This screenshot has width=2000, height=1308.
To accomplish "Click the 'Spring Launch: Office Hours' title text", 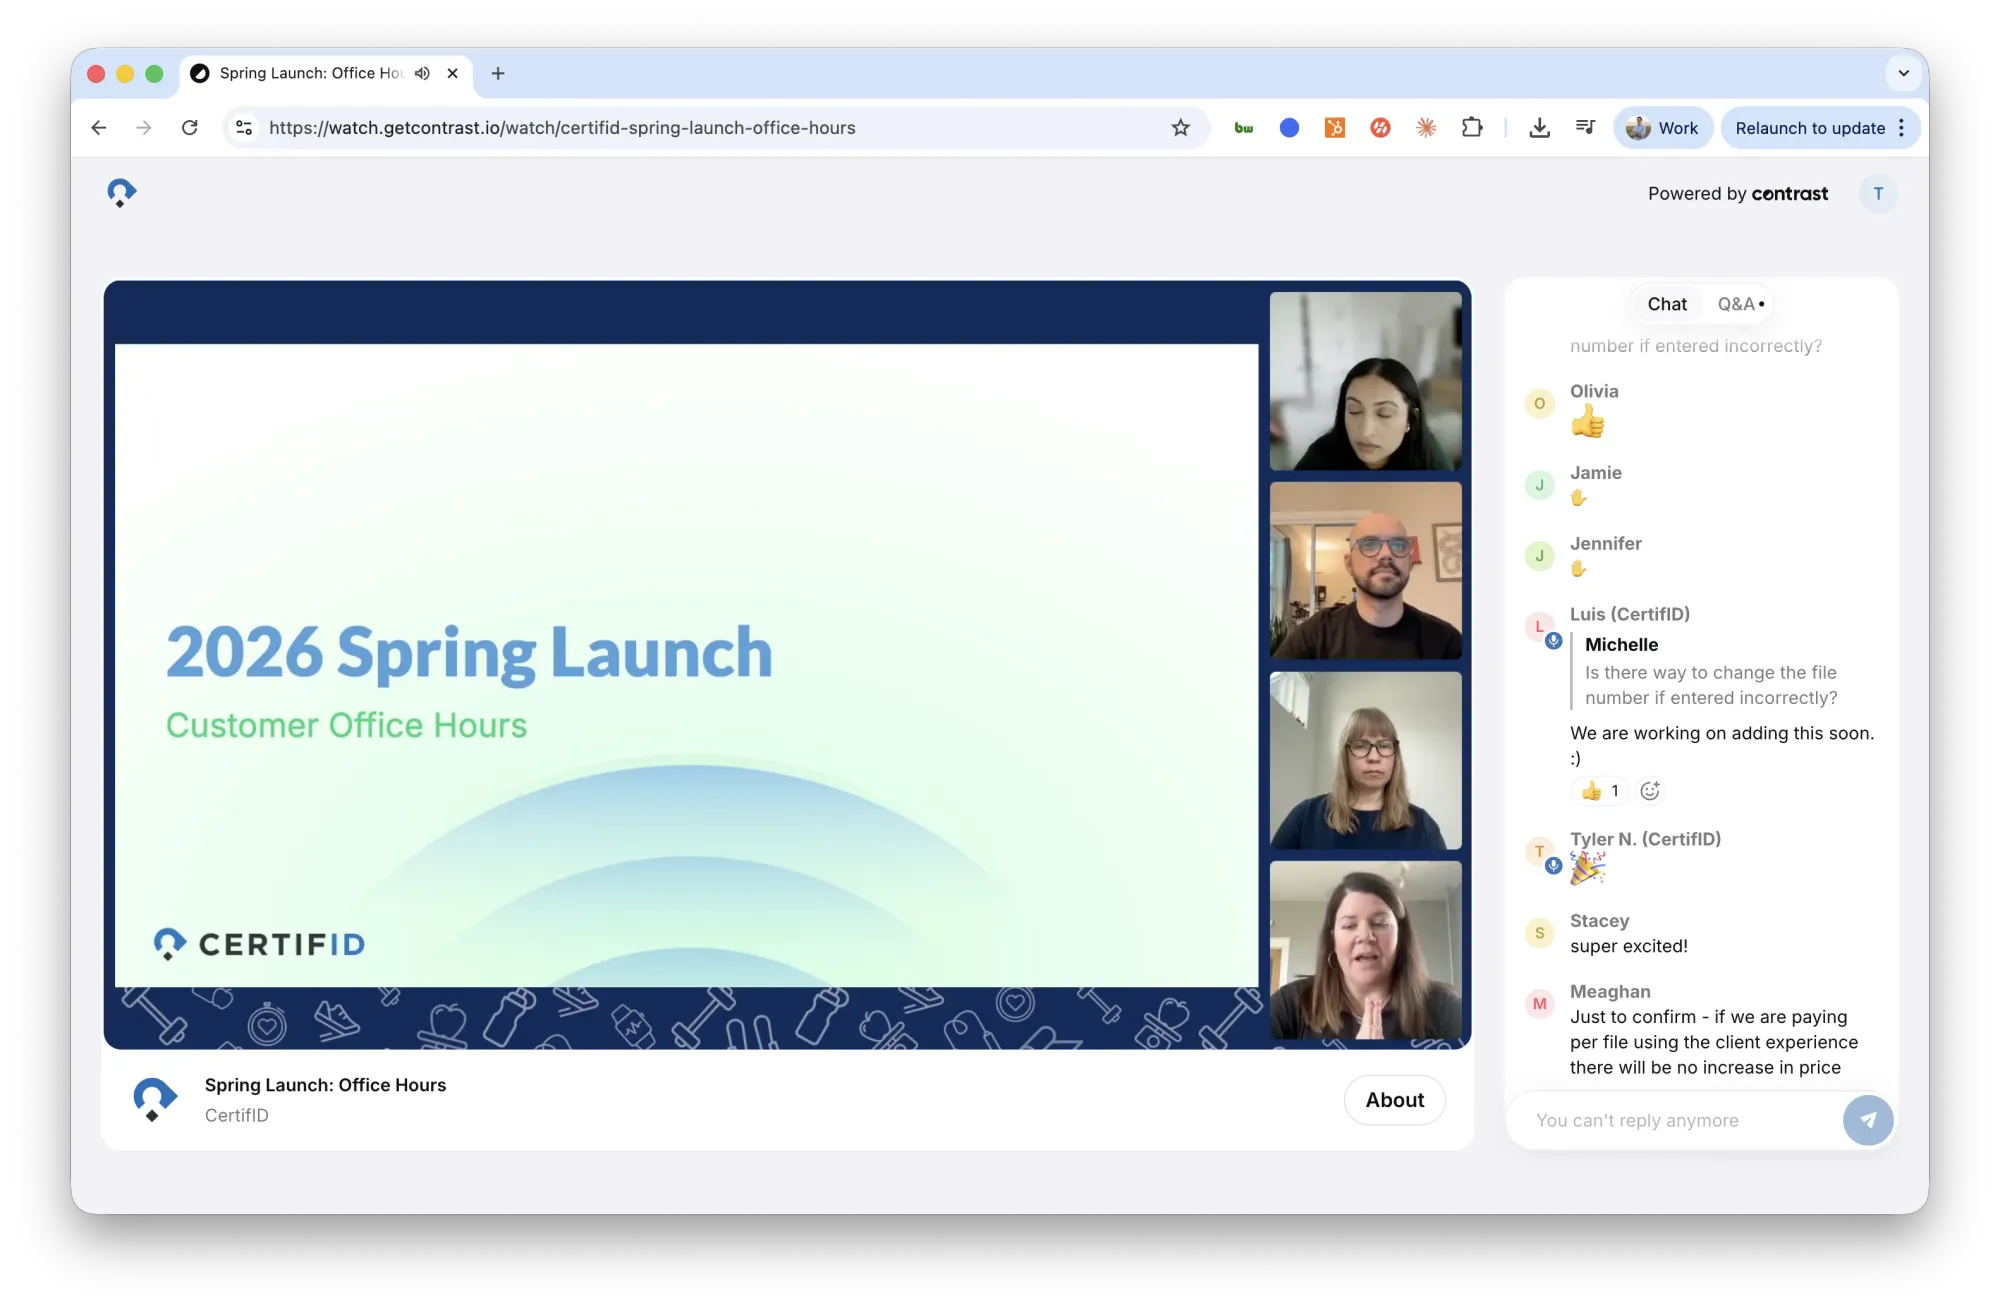I will click(325, 1085).
